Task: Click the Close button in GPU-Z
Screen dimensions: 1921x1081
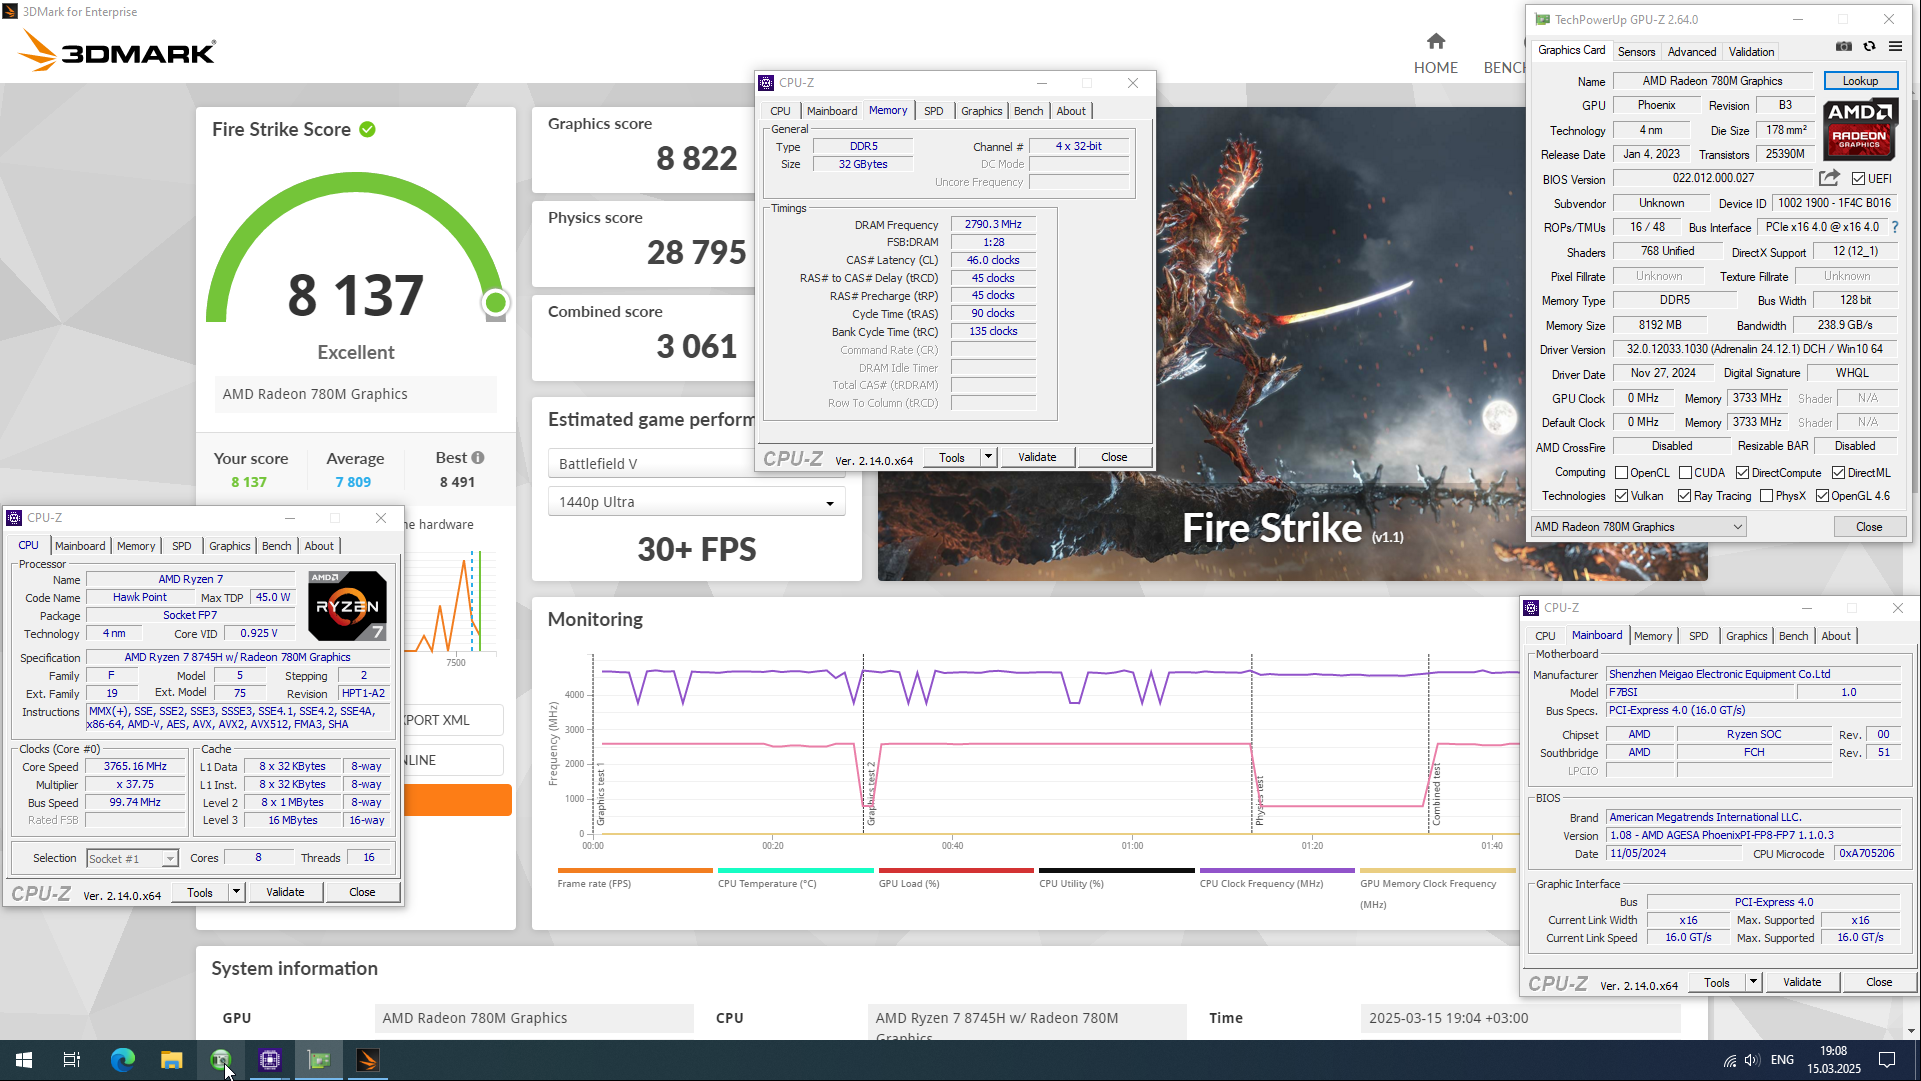Action: 1868,527
